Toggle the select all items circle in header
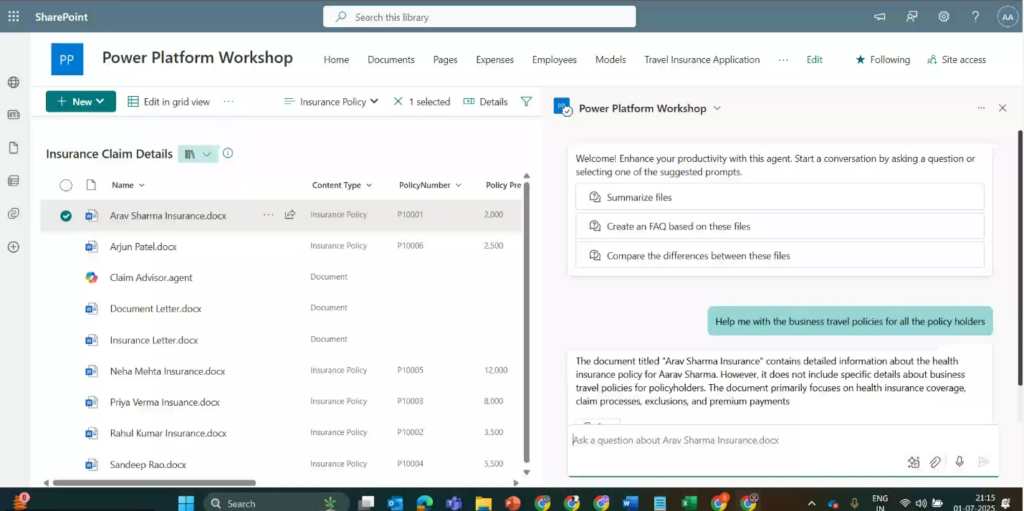The width and height of the screenshot is (1024, 511). point(66,185)
